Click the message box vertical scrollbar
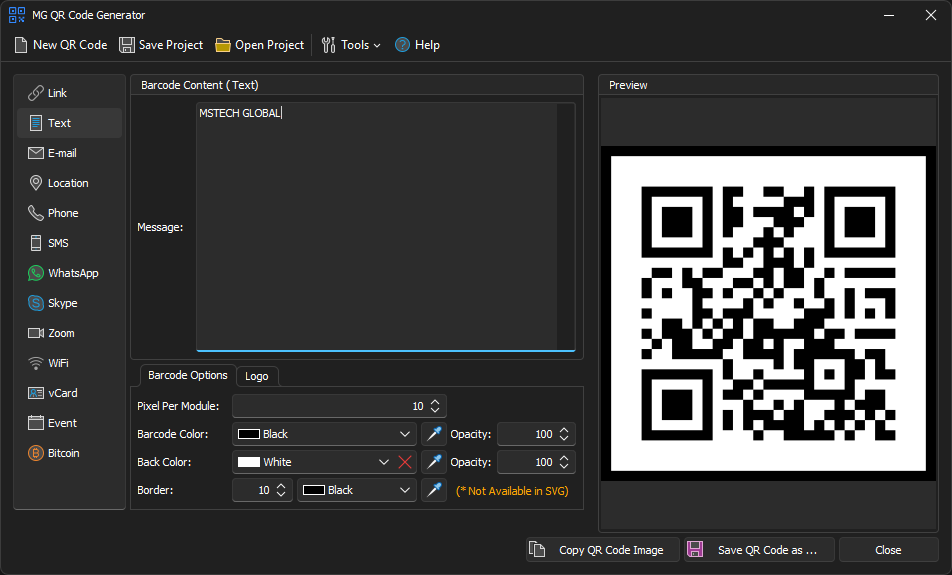The height and width of the screenshot is (575, 952). 565,226
